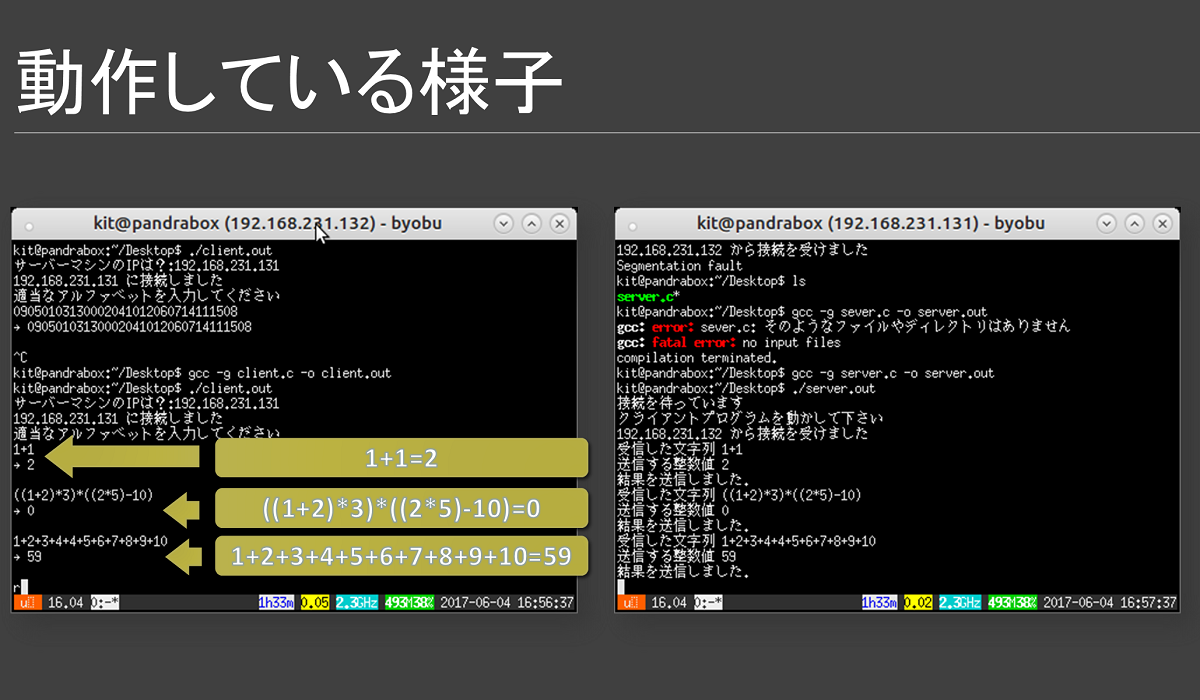1200x700 pixels.
Task: Click the yellow 0.05 load average indicator
Action: 315,602
